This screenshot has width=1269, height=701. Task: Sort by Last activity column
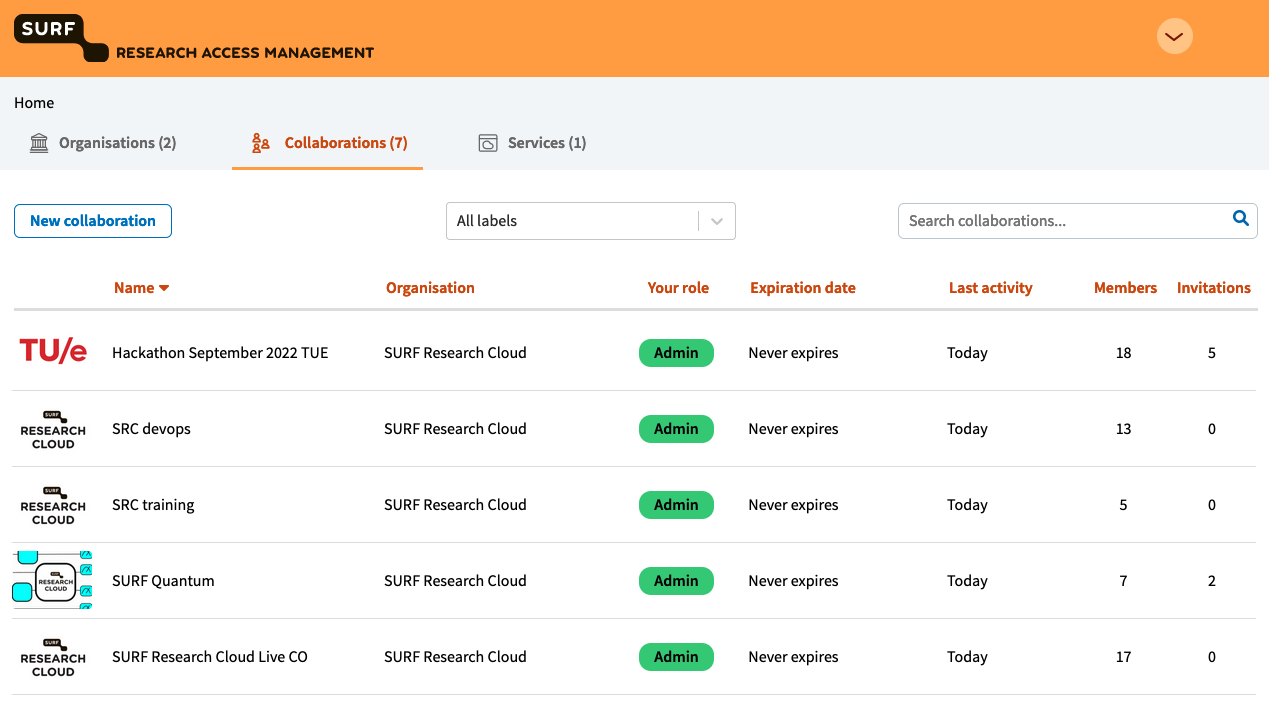click(x=991, y=288)
